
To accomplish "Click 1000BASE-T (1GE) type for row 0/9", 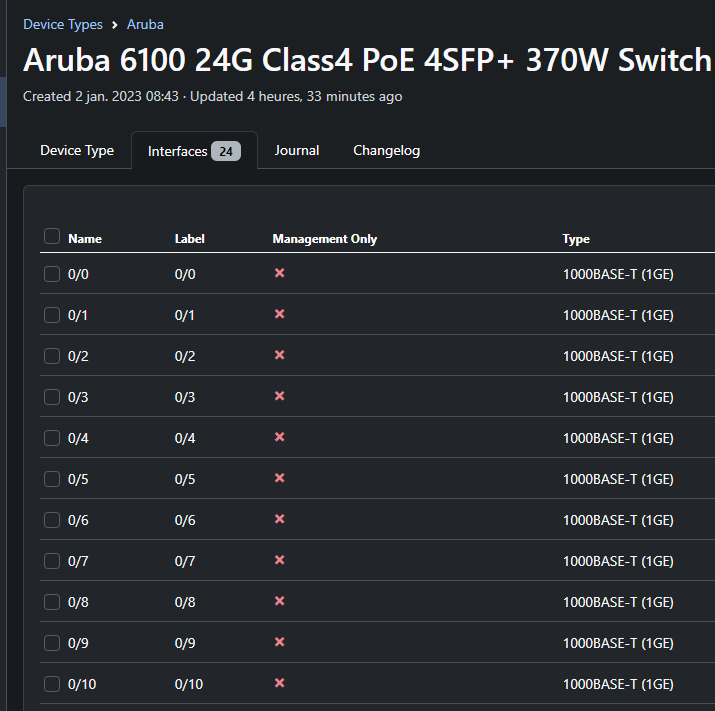I will (x=618, y=643).
